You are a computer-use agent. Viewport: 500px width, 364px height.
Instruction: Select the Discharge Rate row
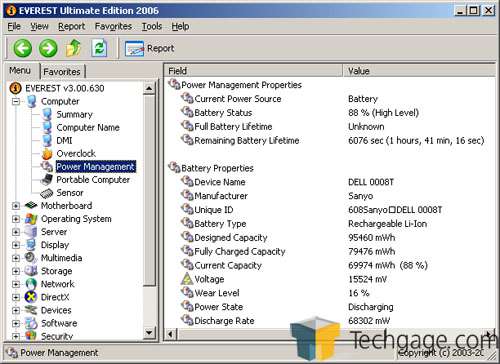point(330,321)
